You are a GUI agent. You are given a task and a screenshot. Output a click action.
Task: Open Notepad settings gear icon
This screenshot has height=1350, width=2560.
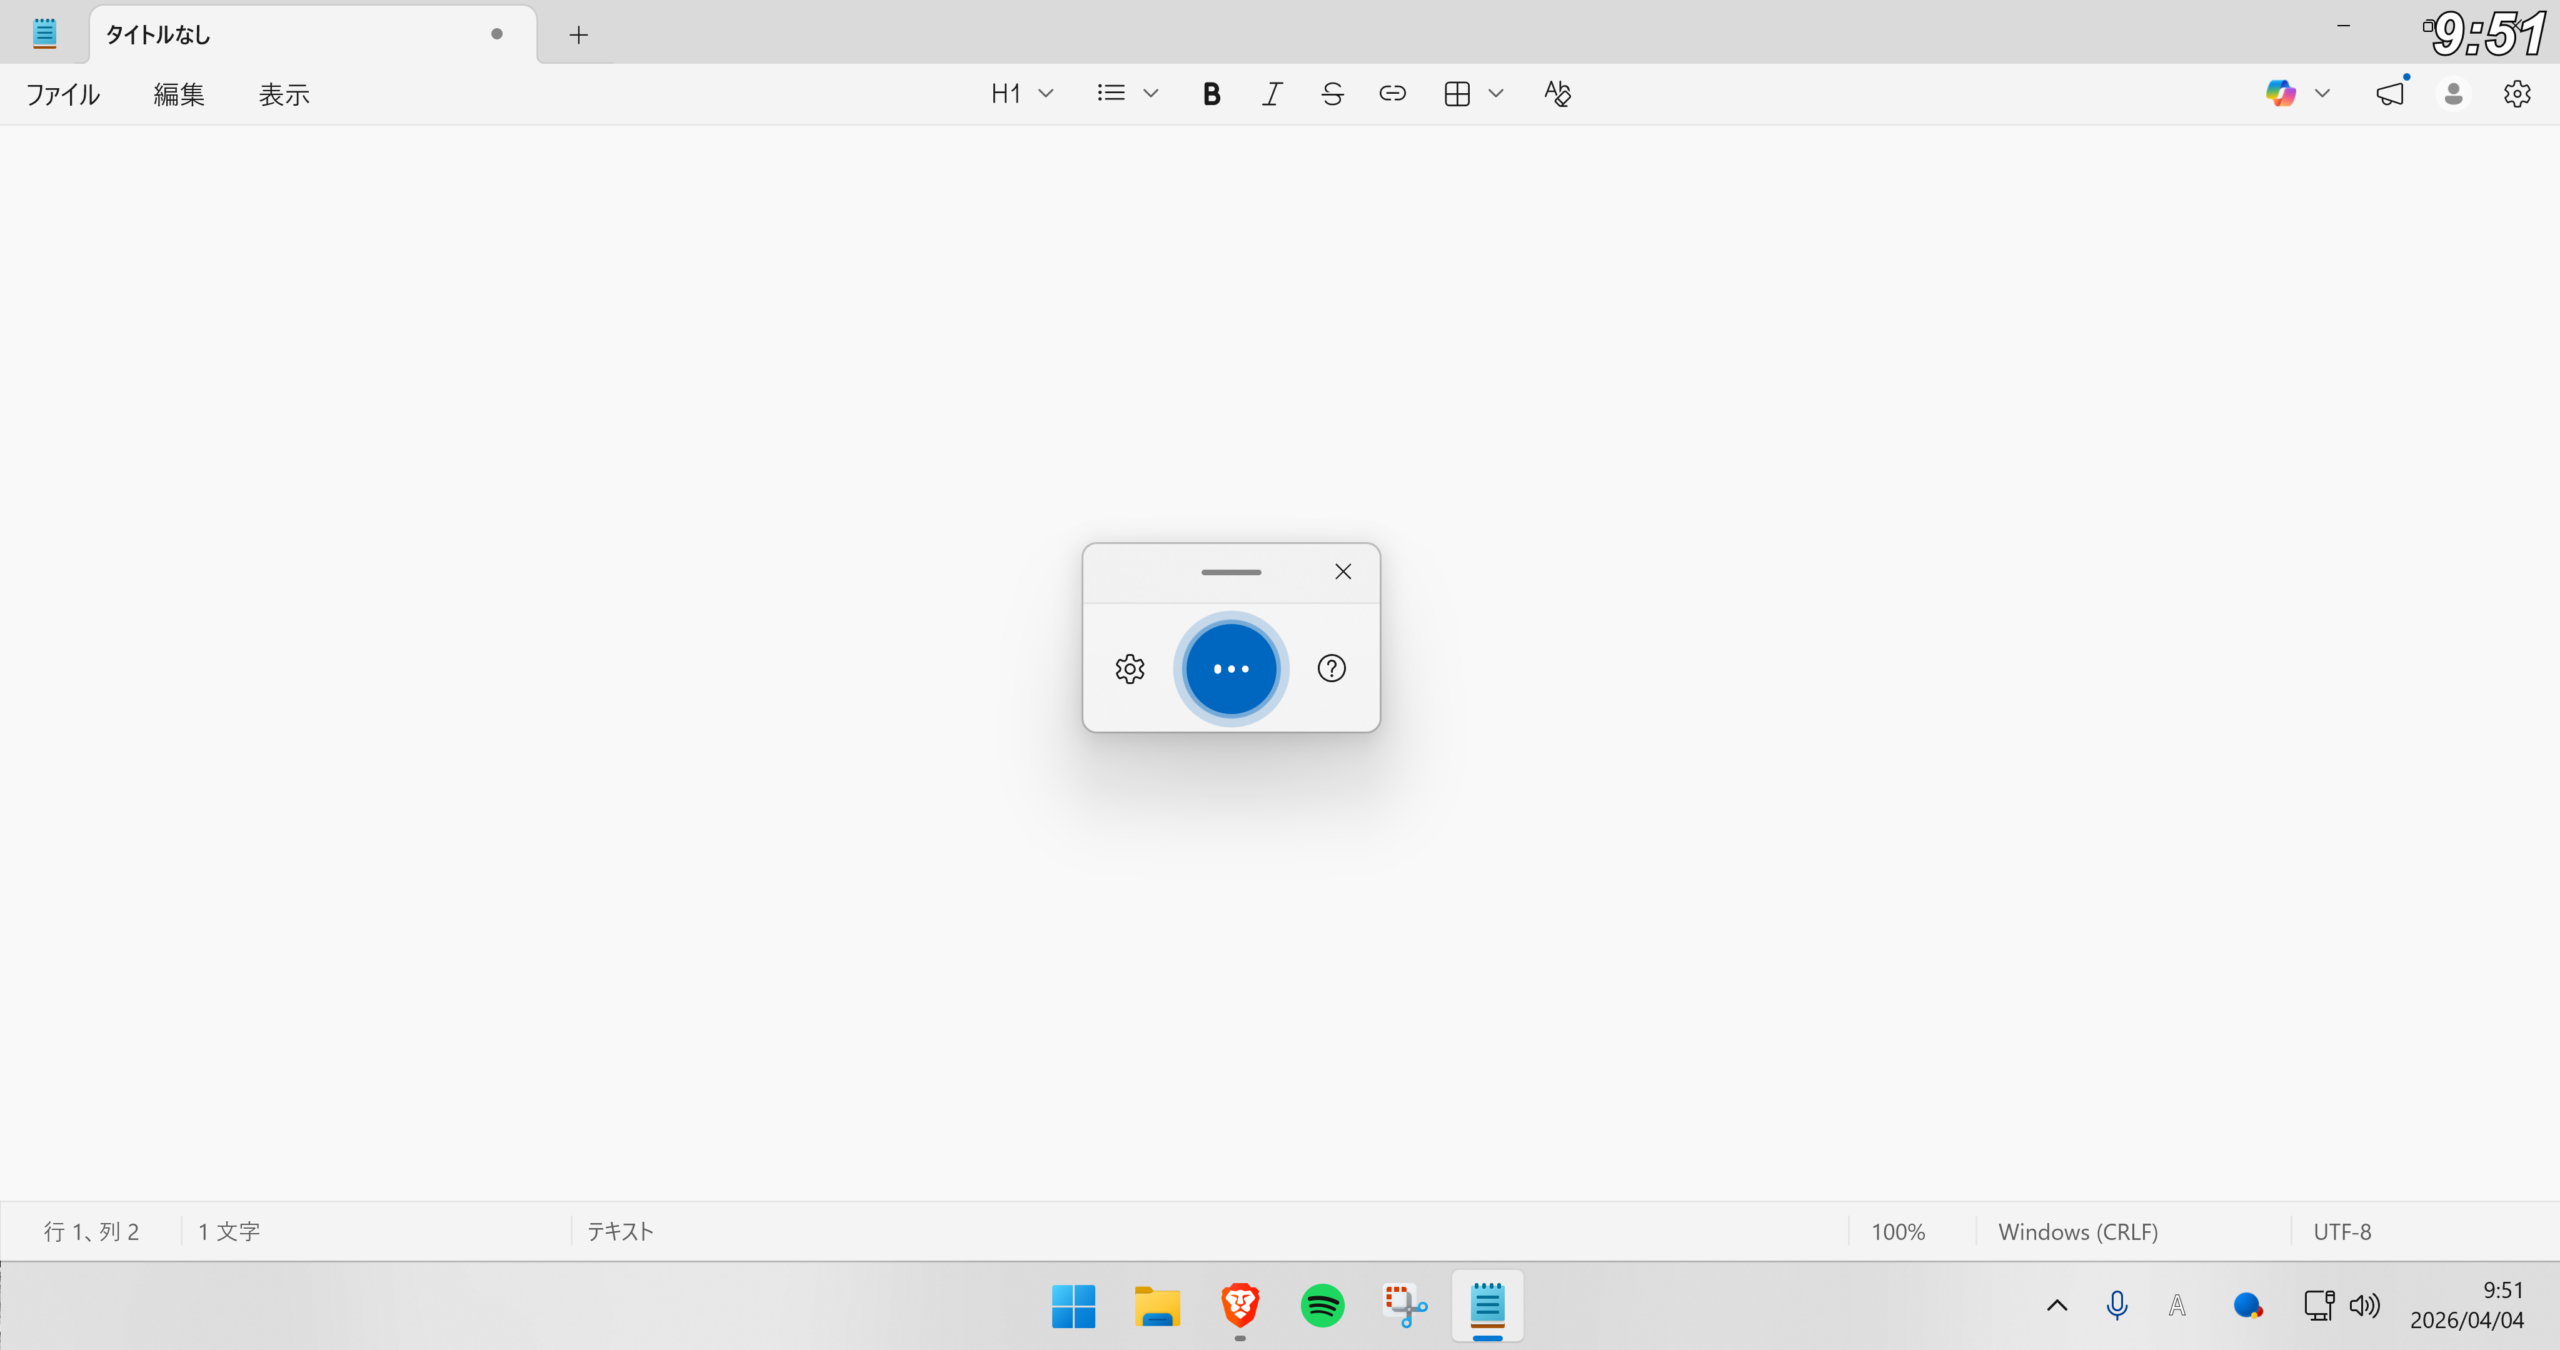point(2516,94)
